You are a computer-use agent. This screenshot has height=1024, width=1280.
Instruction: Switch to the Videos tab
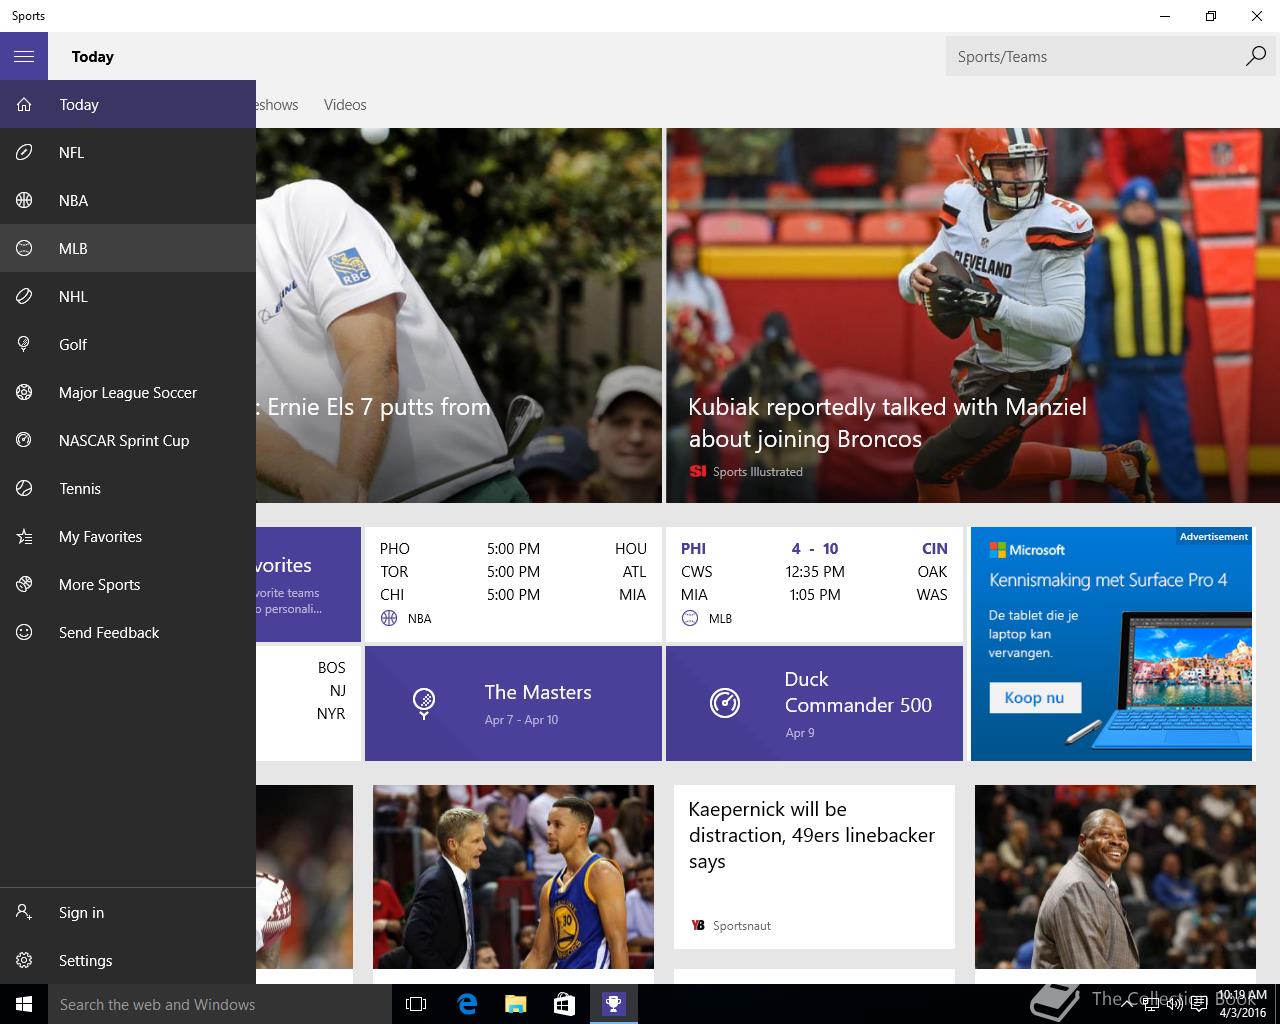(x=345, y=104)
